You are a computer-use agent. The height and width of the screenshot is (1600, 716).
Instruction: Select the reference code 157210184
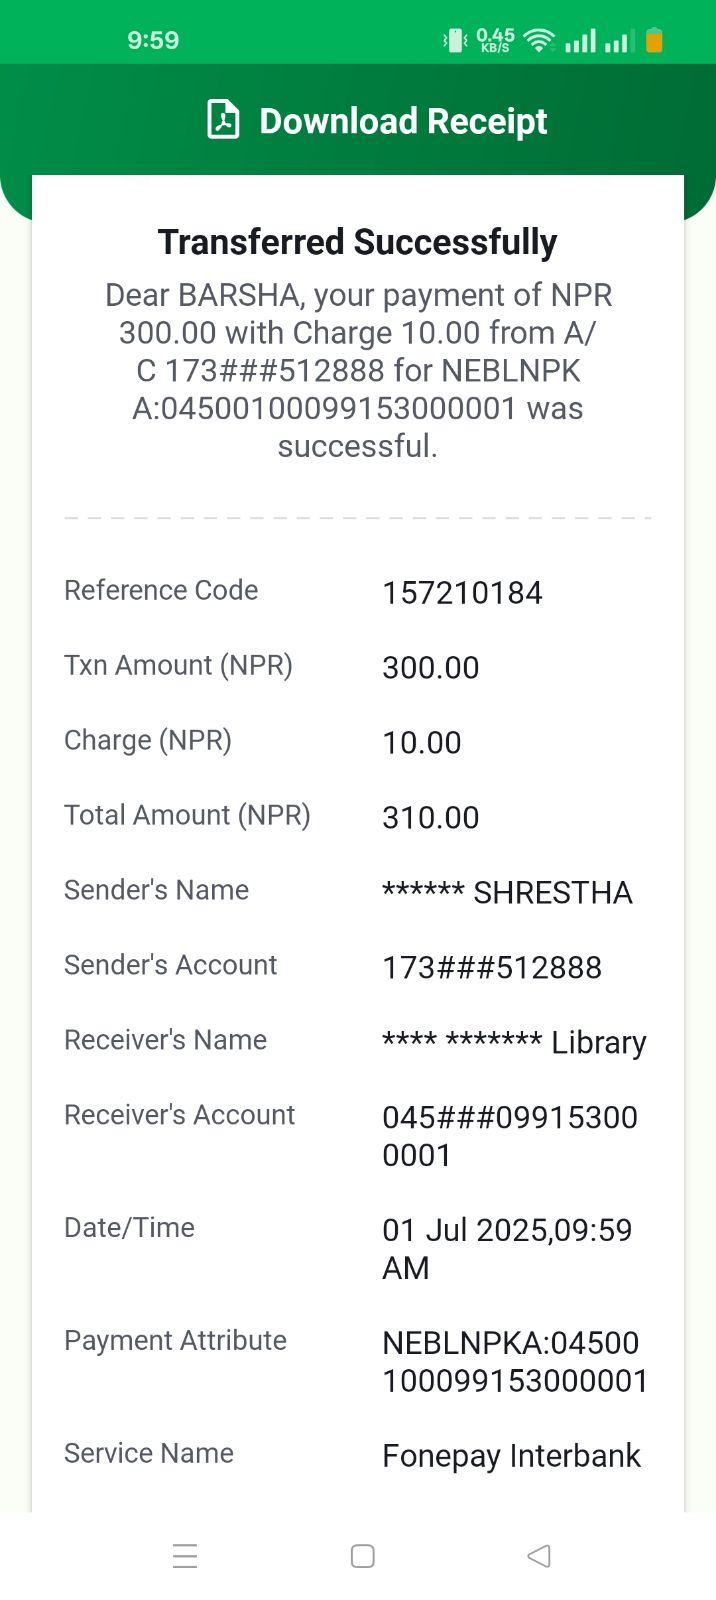(x=462, y=593)
